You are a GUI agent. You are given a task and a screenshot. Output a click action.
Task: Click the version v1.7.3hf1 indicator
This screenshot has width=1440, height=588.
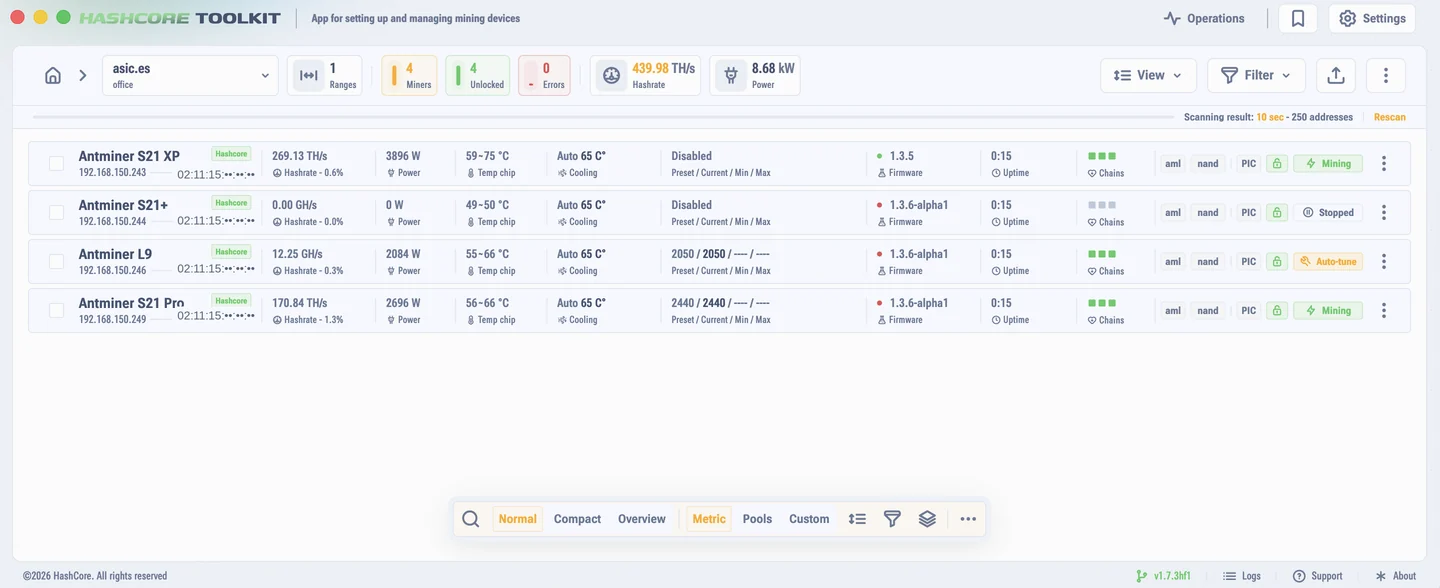click(x=1164, y=576)
